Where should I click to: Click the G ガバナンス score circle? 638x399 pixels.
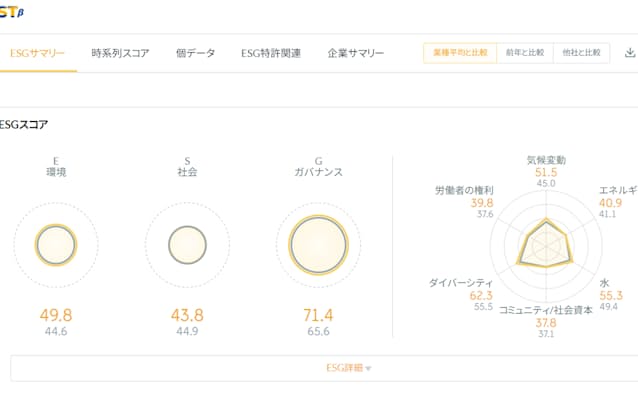[318, 245]
